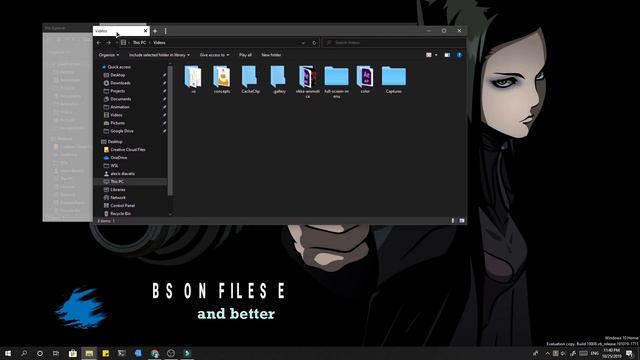Close the Videos tab

click(145, 31)
